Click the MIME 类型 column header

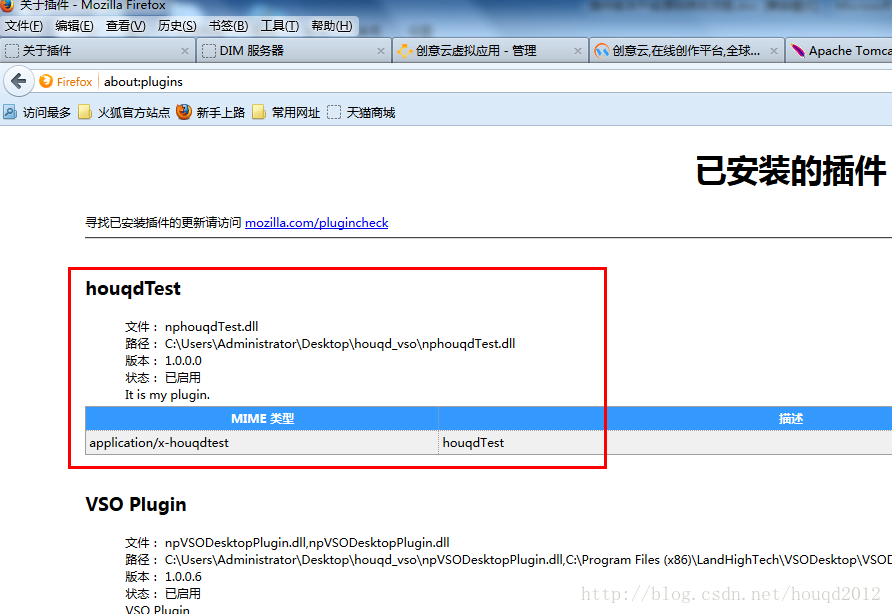[x=262, y=419]
